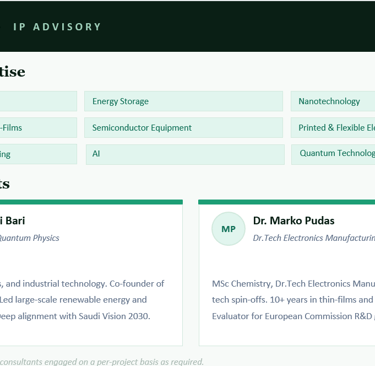Select the Films expertise tag
Screen dimensions: 375x366
tap(38, 128)
